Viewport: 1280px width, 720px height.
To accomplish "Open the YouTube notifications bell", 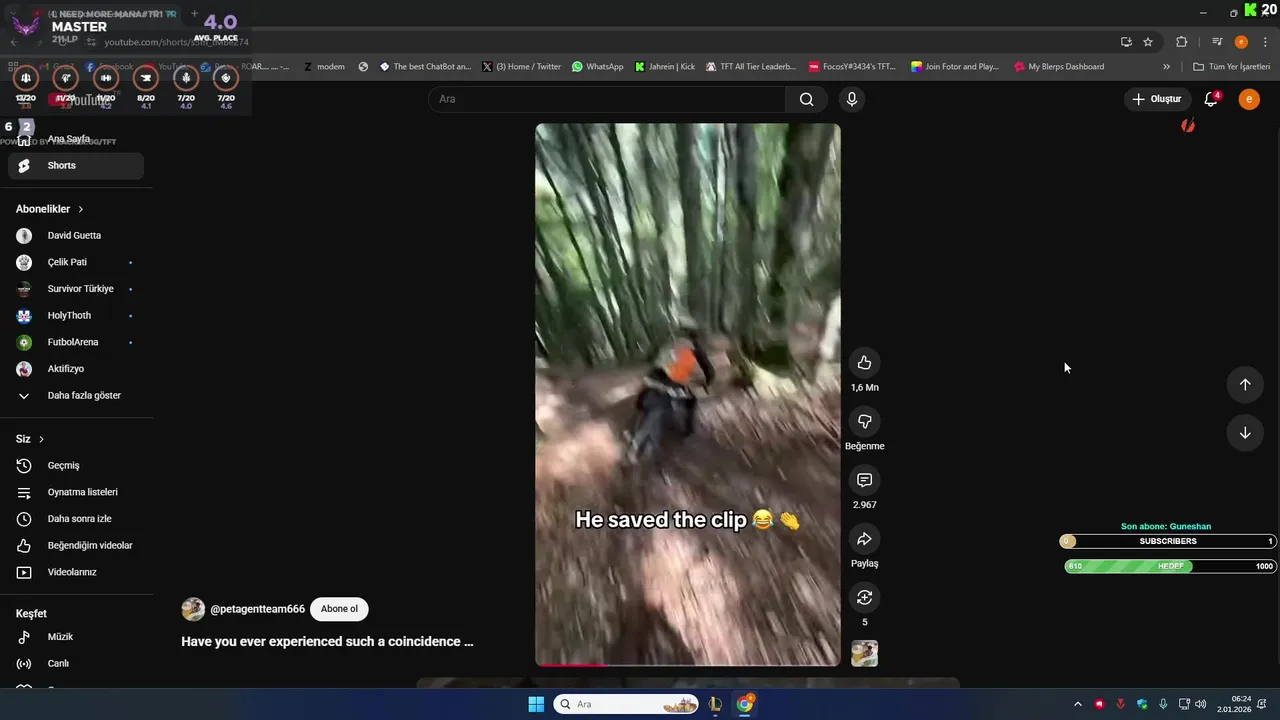I will 1211,99.
